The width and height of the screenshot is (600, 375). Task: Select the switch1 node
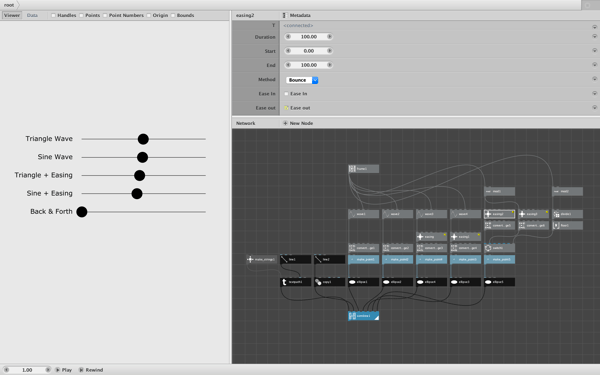tap(499, 248)
